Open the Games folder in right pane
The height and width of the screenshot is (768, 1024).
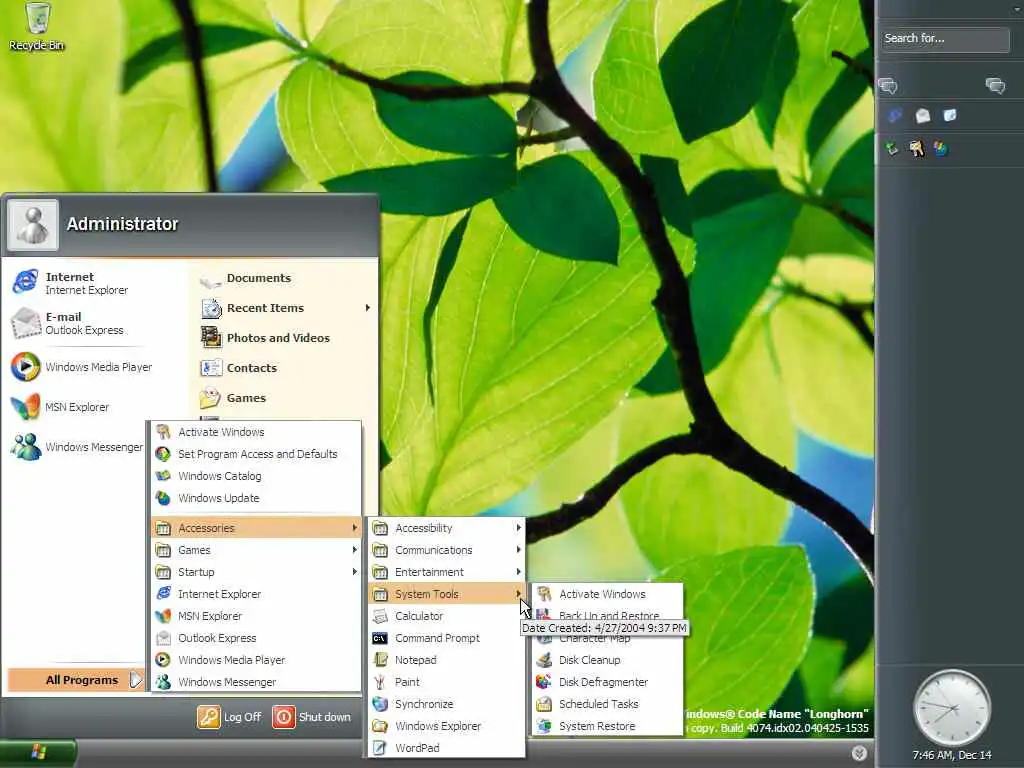pyautogui.click(x=233, y=398)
